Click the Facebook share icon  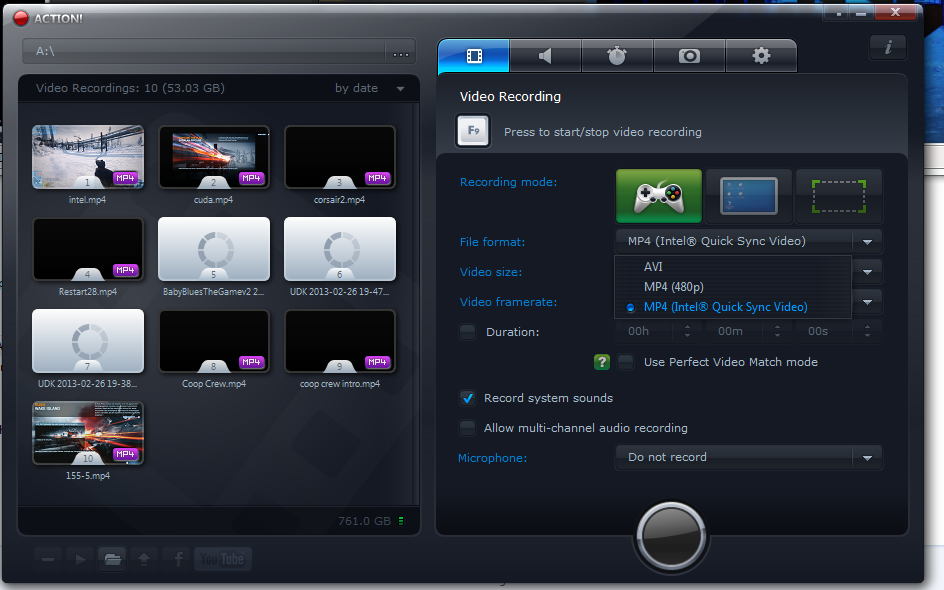(178, 559)
